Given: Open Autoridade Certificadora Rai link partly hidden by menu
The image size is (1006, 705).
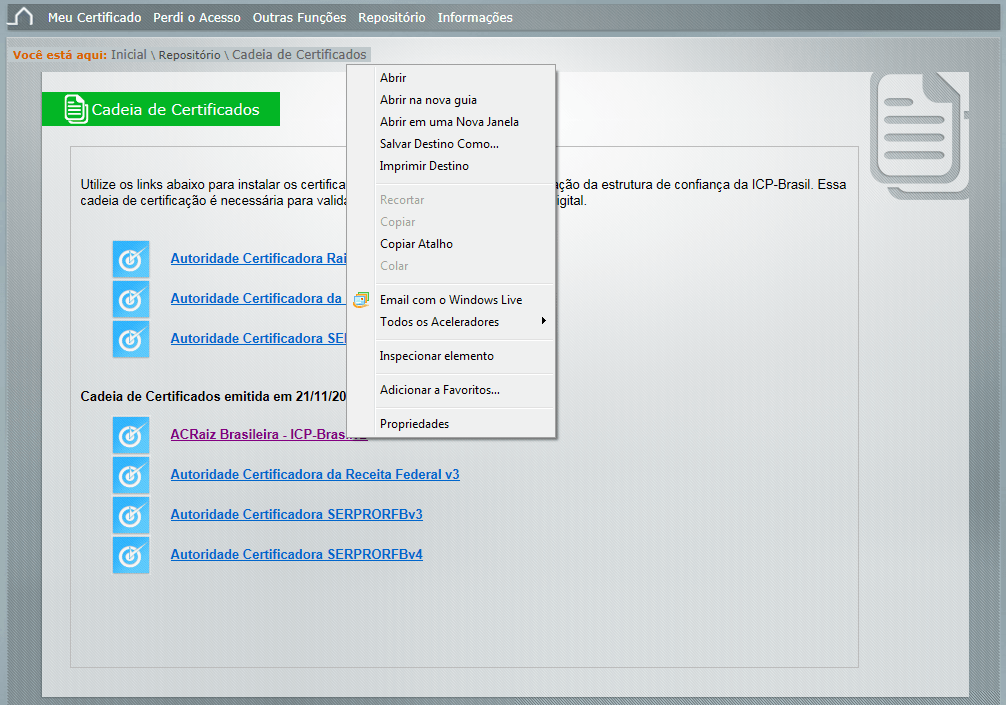Looking at the screenshot, I should coord(259,259).
